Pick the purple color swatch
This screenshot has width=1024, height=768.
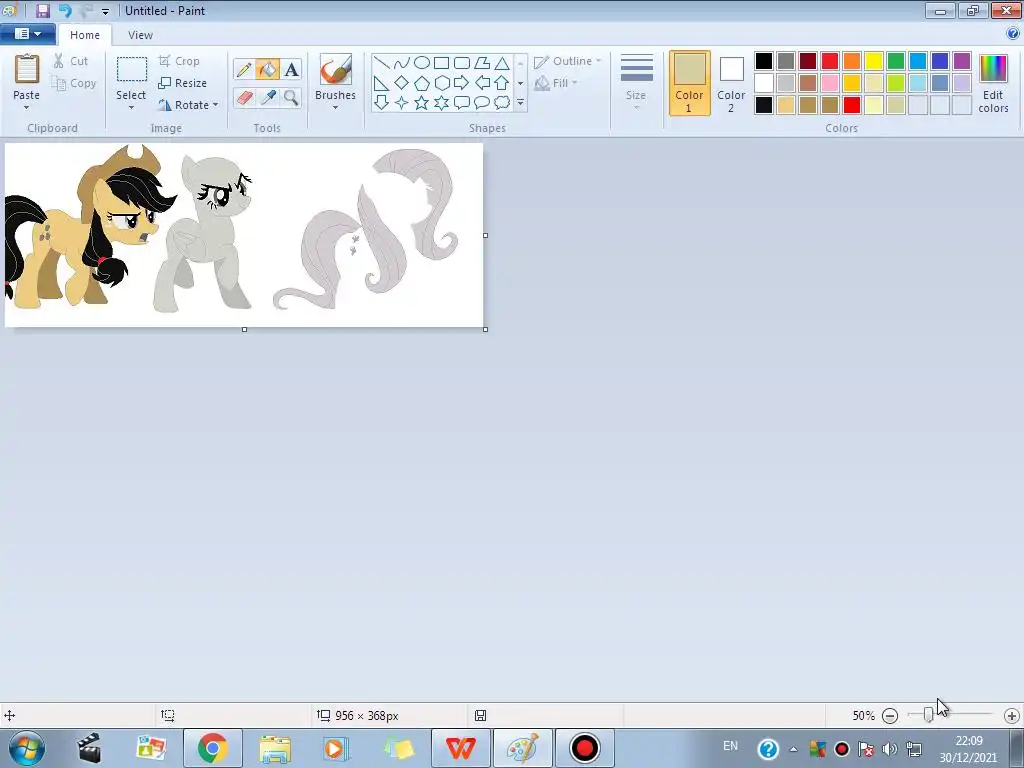click(x=962, y=61)
